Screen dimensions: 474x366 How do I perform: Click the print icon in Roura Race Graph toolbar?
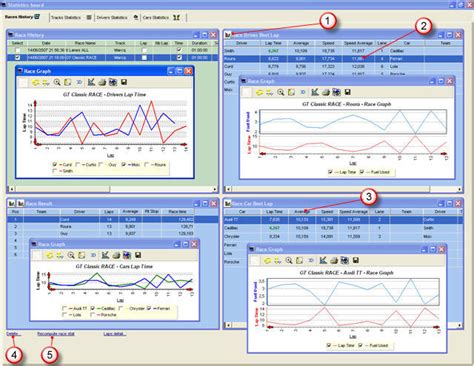[326, 92]
